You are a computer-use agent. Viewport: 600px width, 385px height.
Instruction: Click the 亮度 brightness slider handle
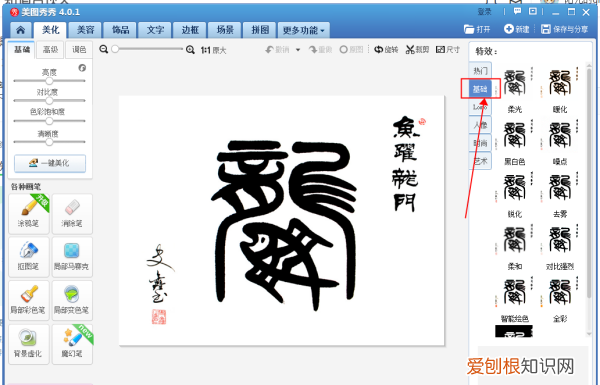49,81
